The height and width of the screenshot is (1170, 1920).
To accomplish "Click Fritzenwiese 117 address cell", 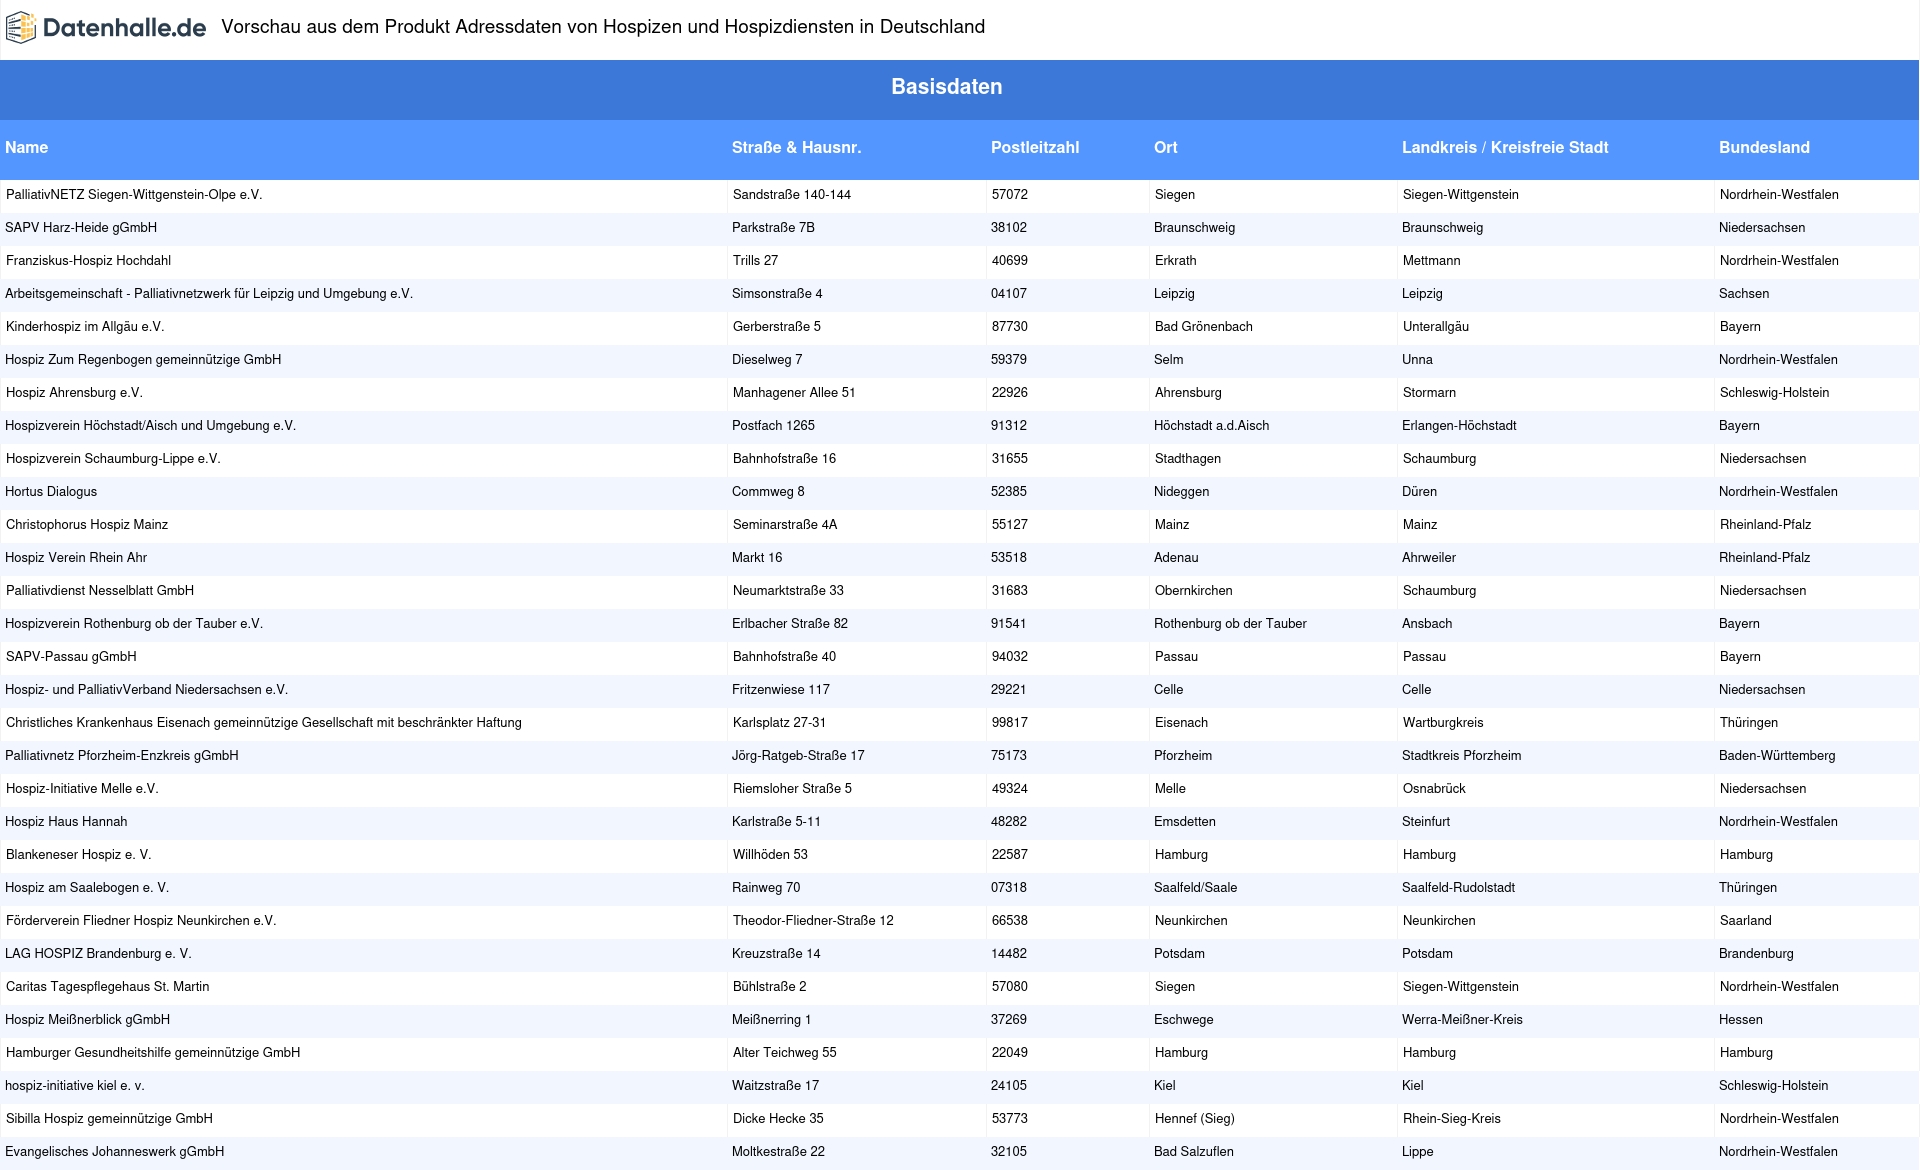I will [781, 690].
